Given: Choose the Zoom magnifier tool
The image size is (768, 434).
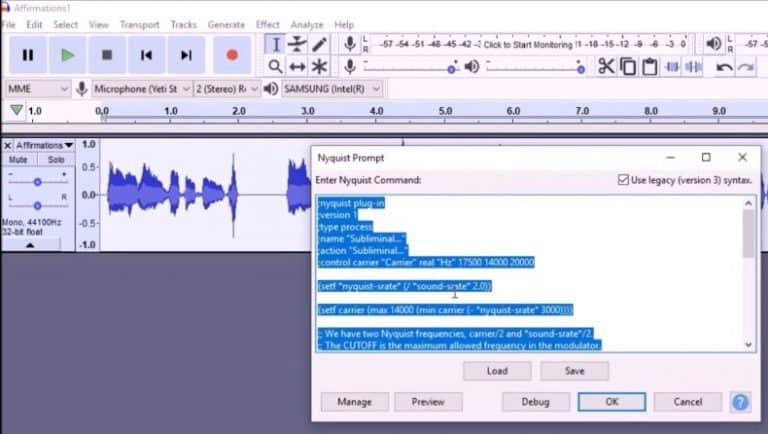Looking at the screenshot, I should 275,66.
